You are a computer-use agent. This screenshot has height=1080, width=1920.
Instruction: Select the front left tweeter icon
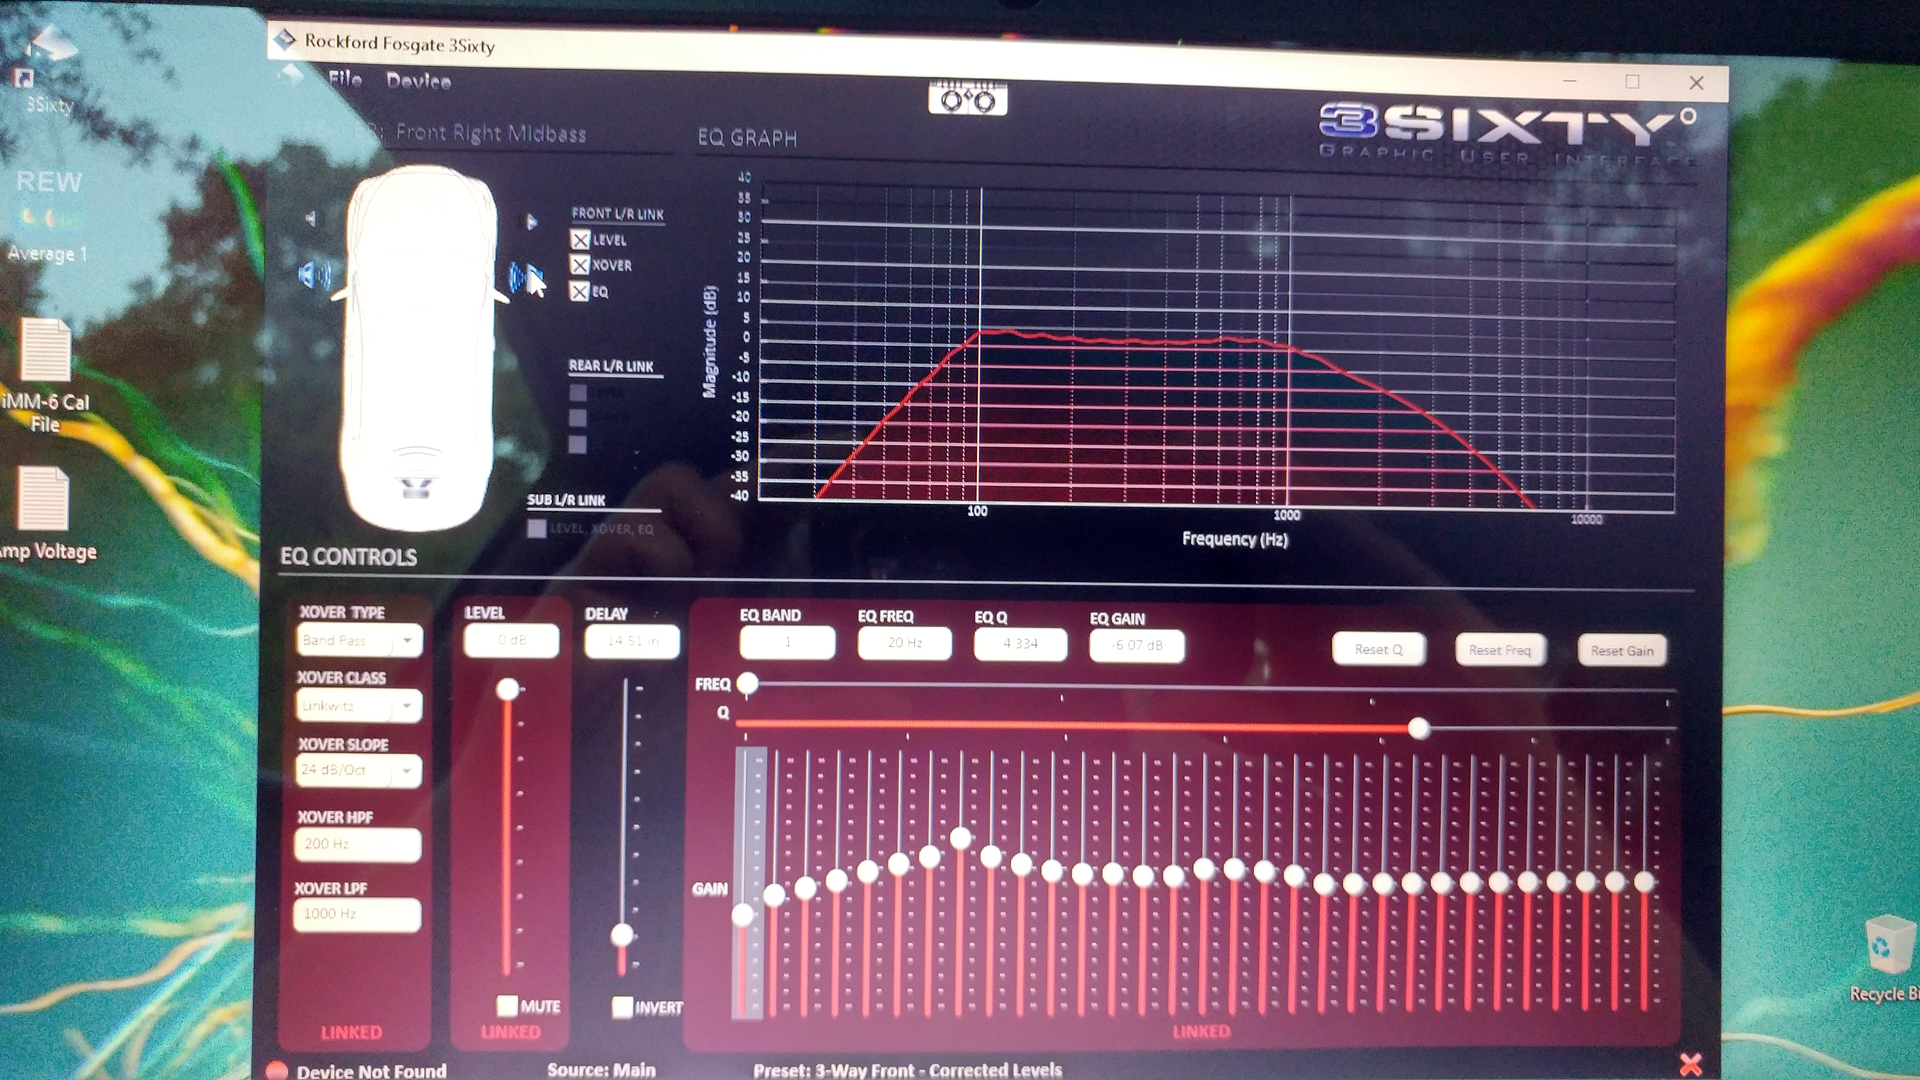[x=311, y=218]
